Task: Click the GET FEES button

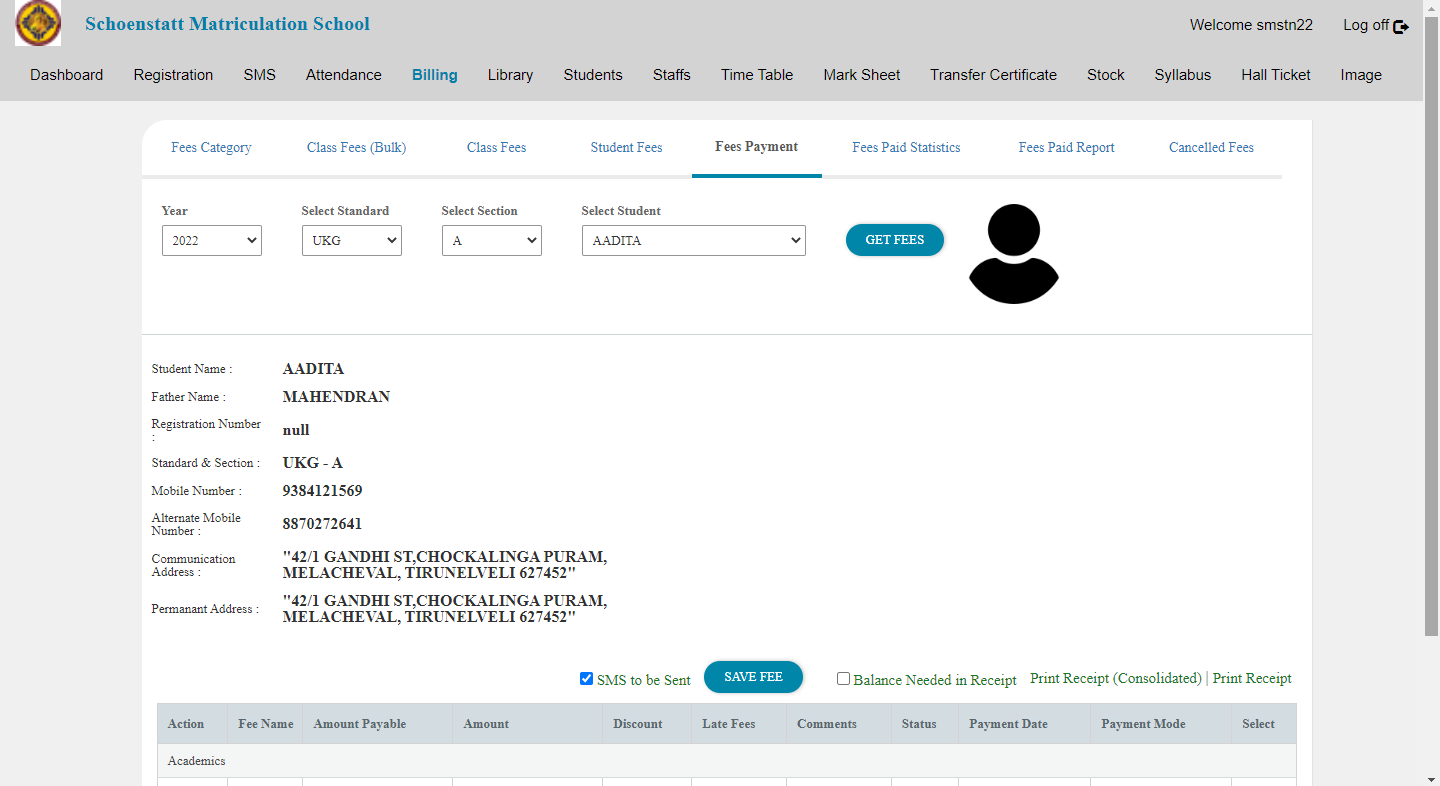Action: (x=894, y=240)
